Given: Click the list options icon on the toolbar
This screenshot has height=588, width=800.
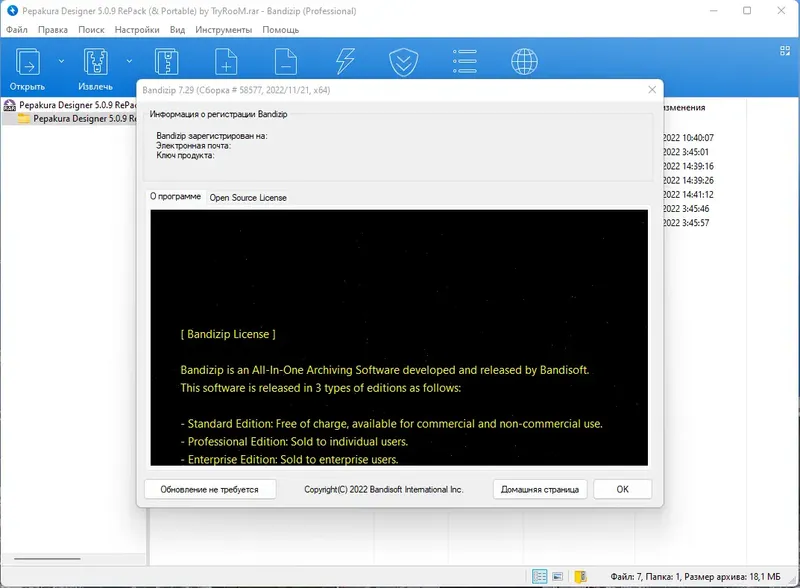Looking at the screenshot, I should (463, 62).
